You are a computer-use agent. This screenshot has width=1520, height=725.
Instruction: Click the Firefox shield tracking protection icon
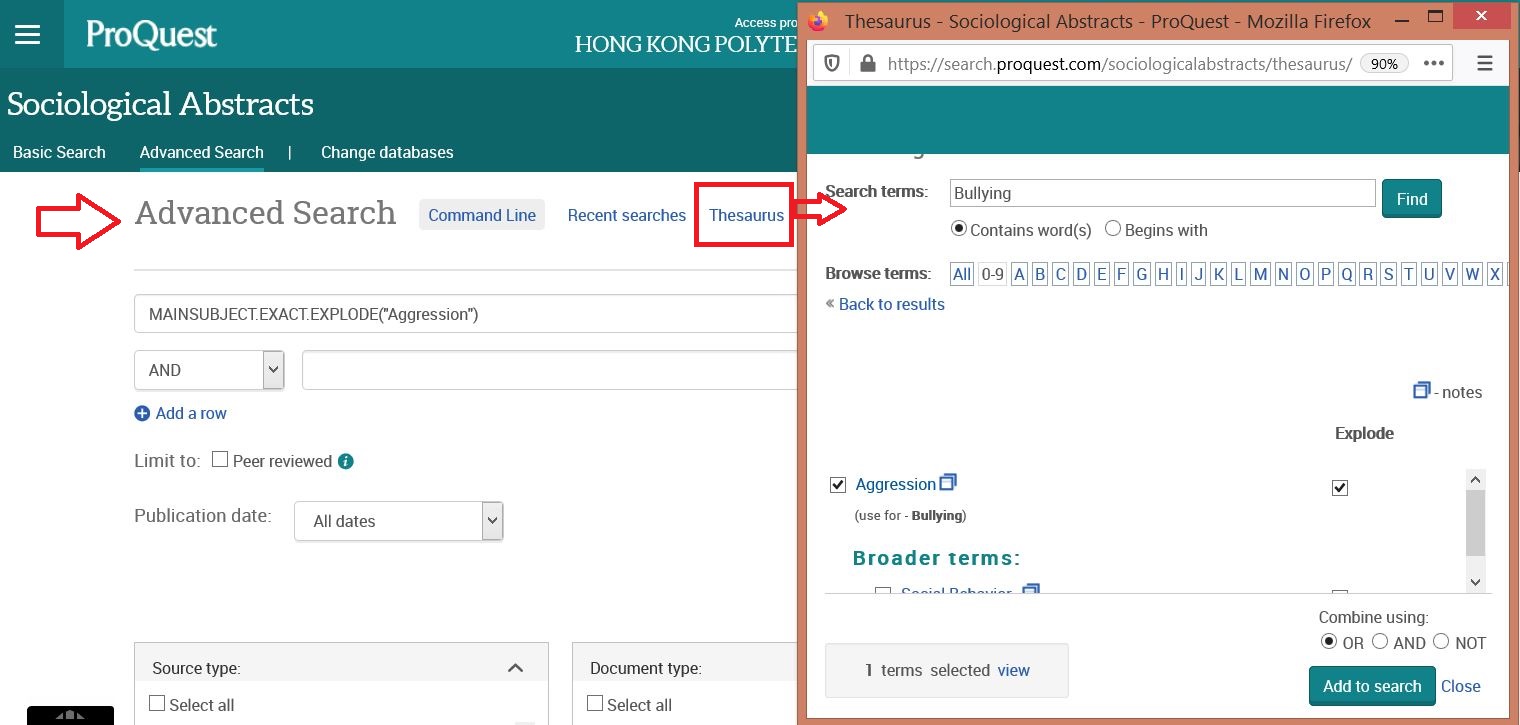[832, 63]
